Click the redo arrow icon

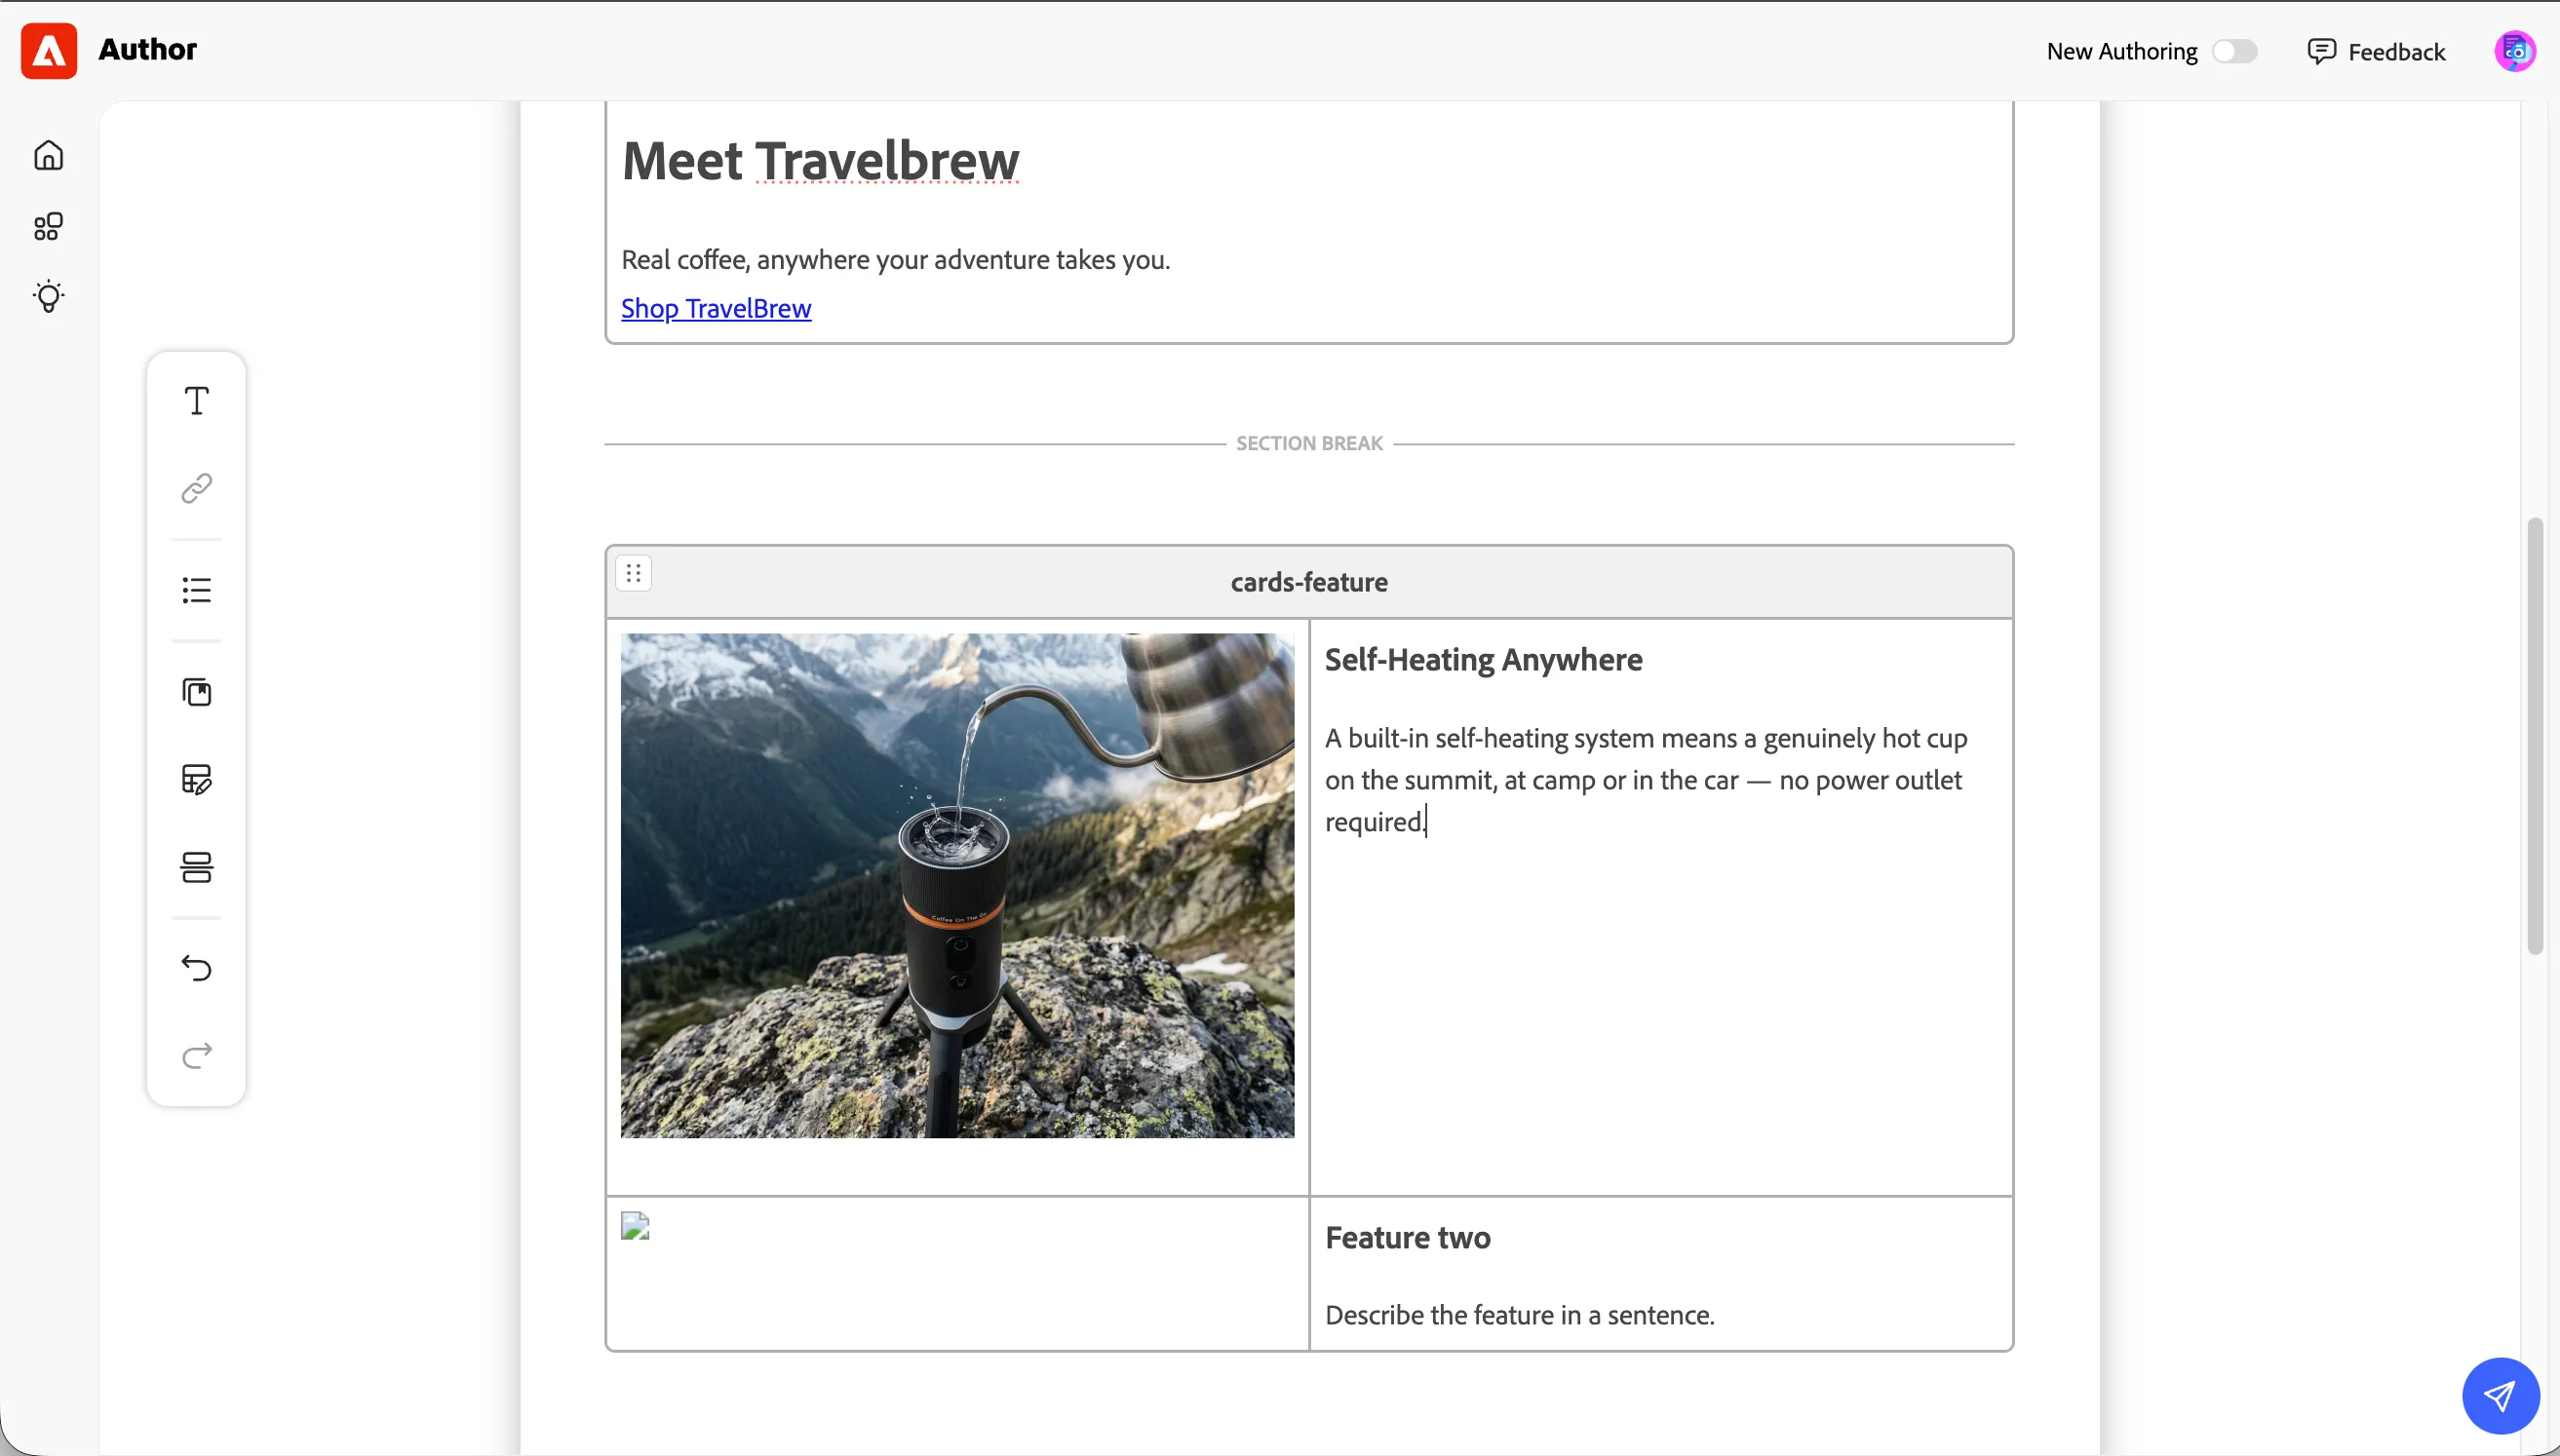click(x=197, y=1055)
